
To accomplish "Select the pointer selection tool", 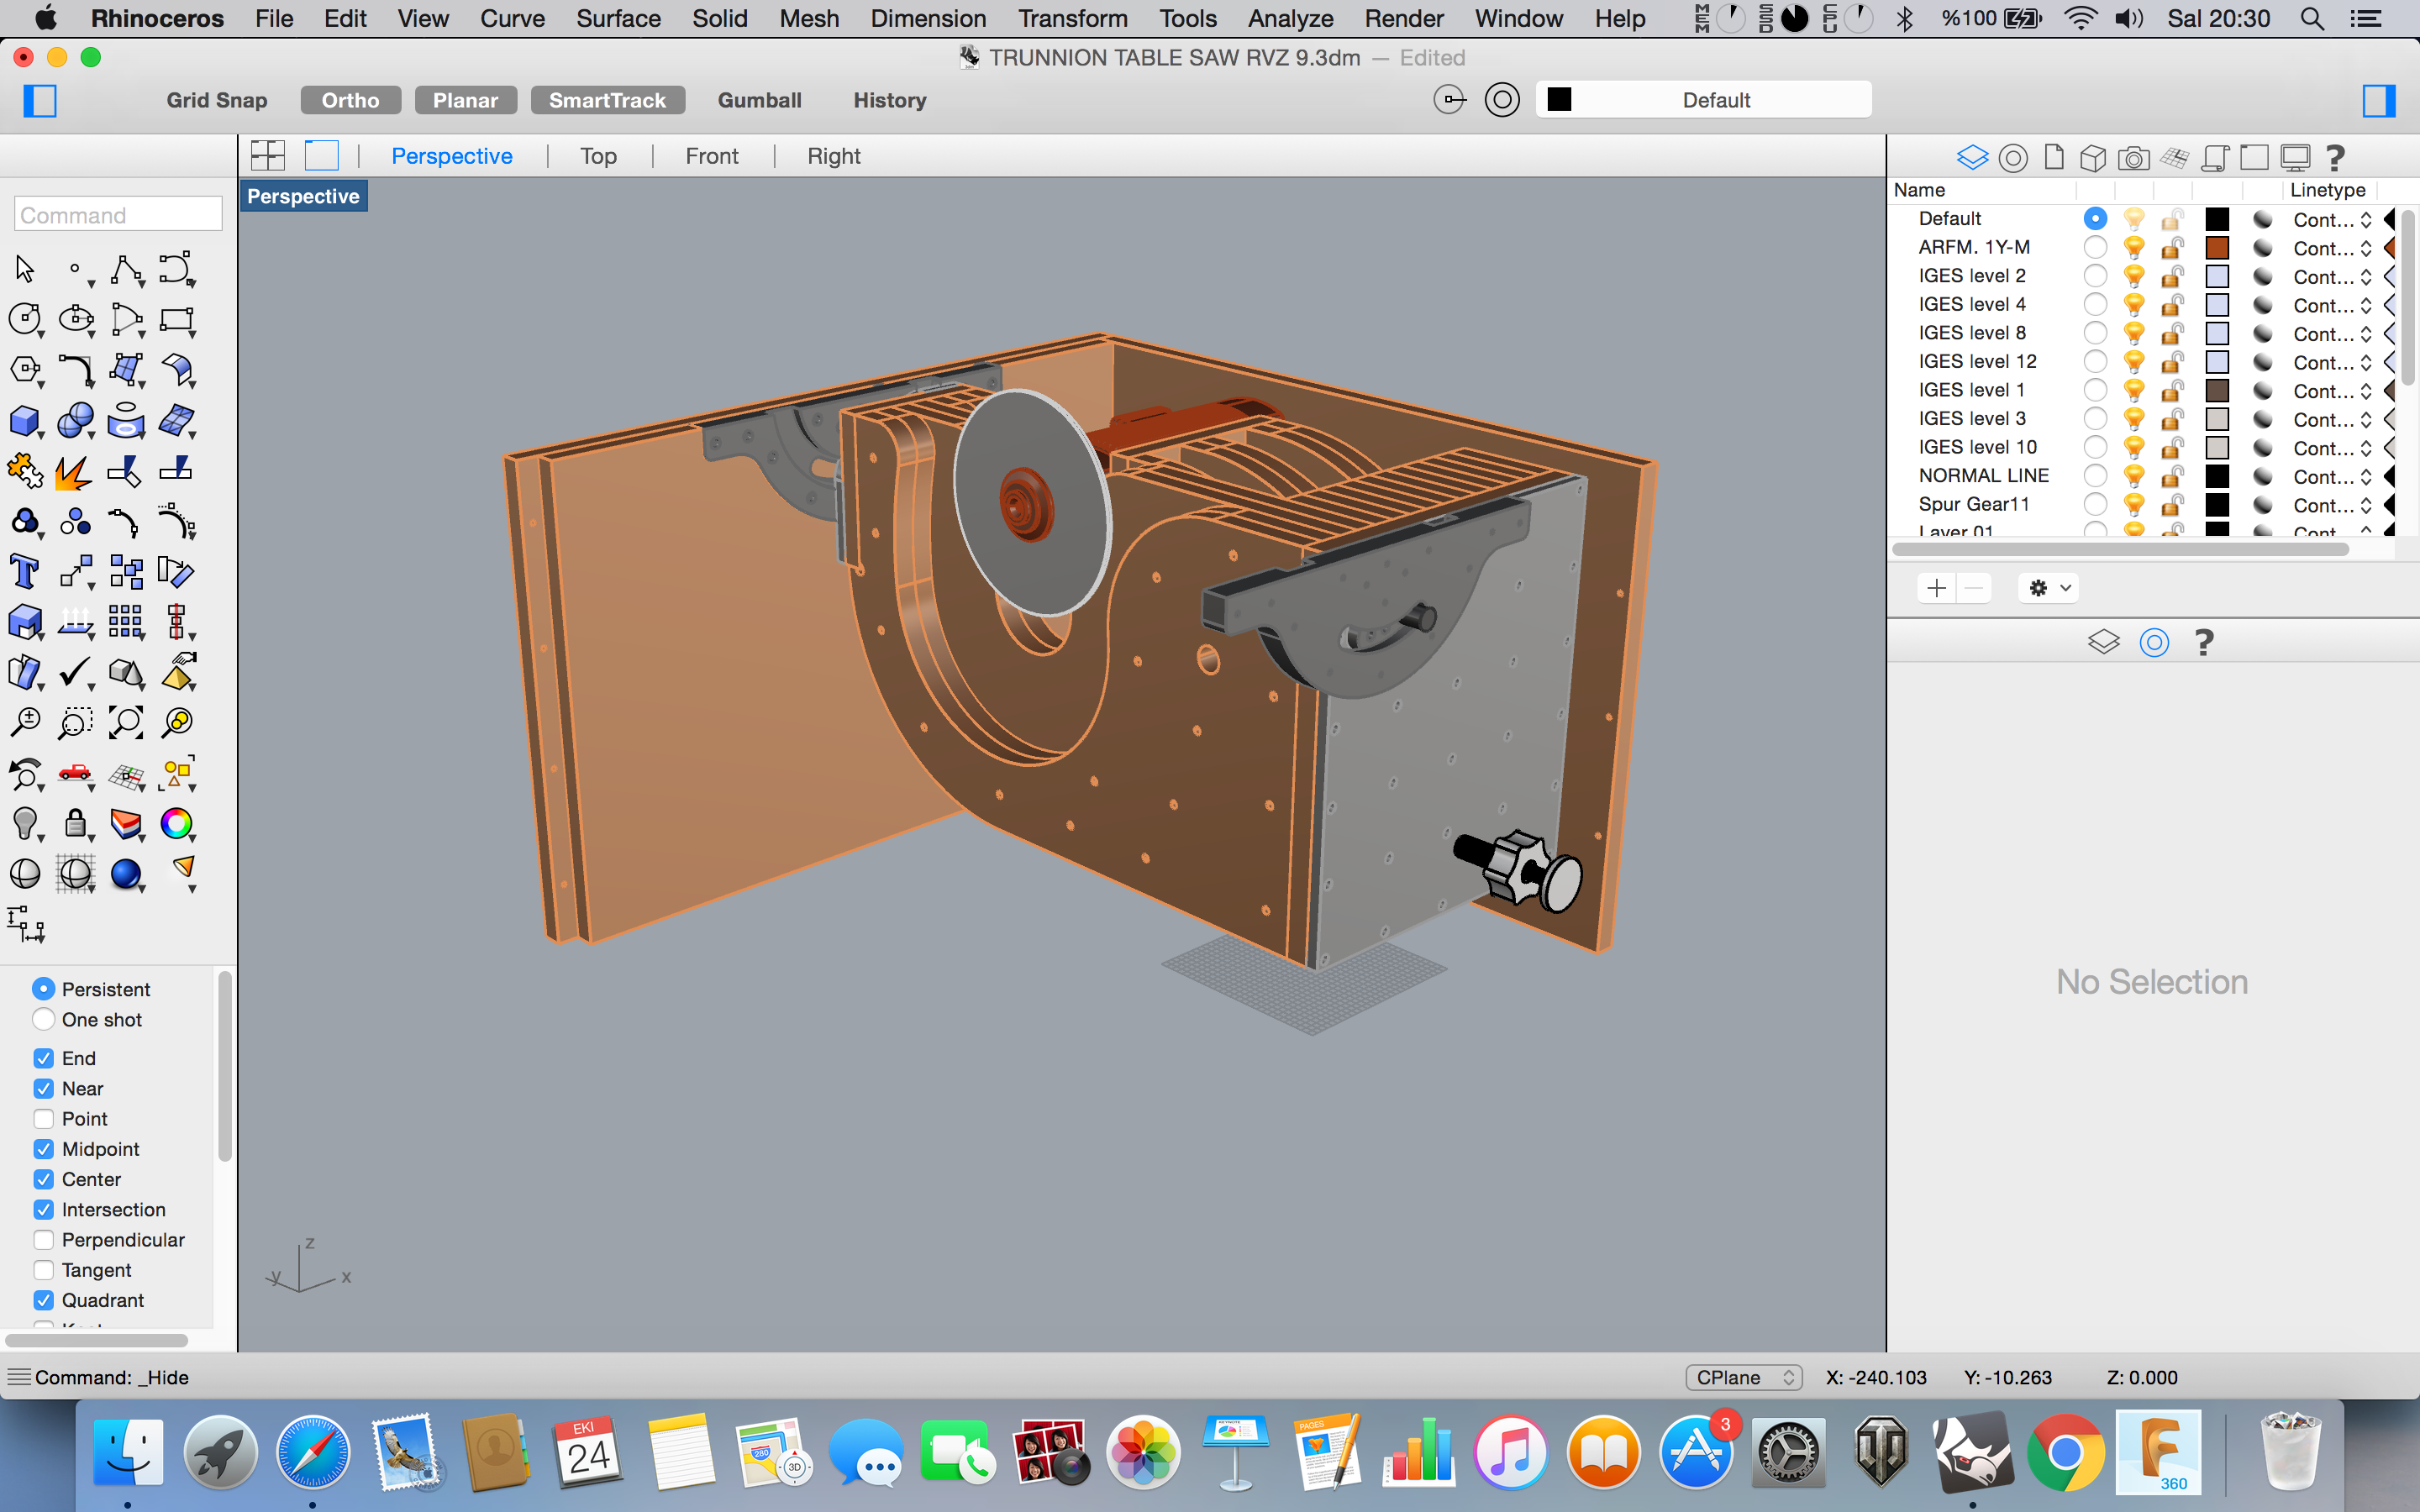I will tap(25, 269).
